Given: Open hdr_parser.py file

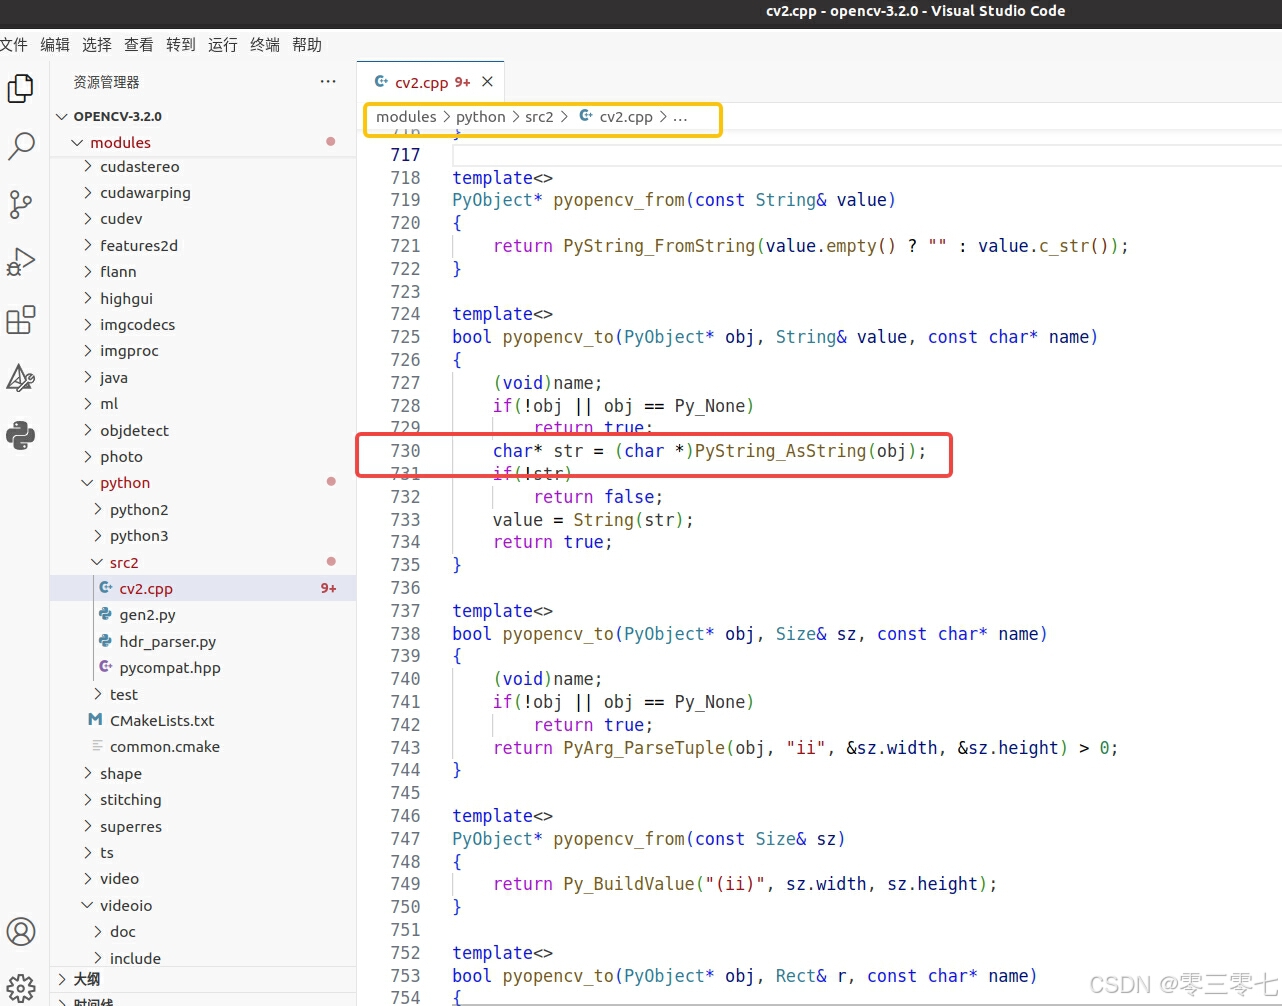Looking at the screenshot, I should (203, 642).
